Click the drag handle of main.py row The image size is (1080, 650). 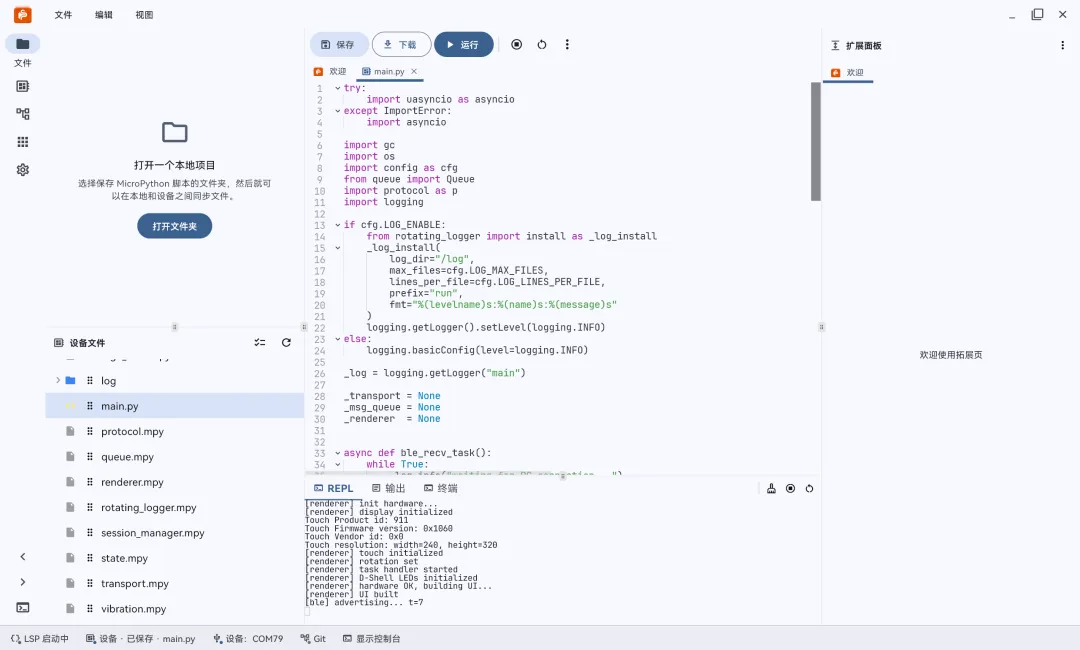[x=90, y=406]
